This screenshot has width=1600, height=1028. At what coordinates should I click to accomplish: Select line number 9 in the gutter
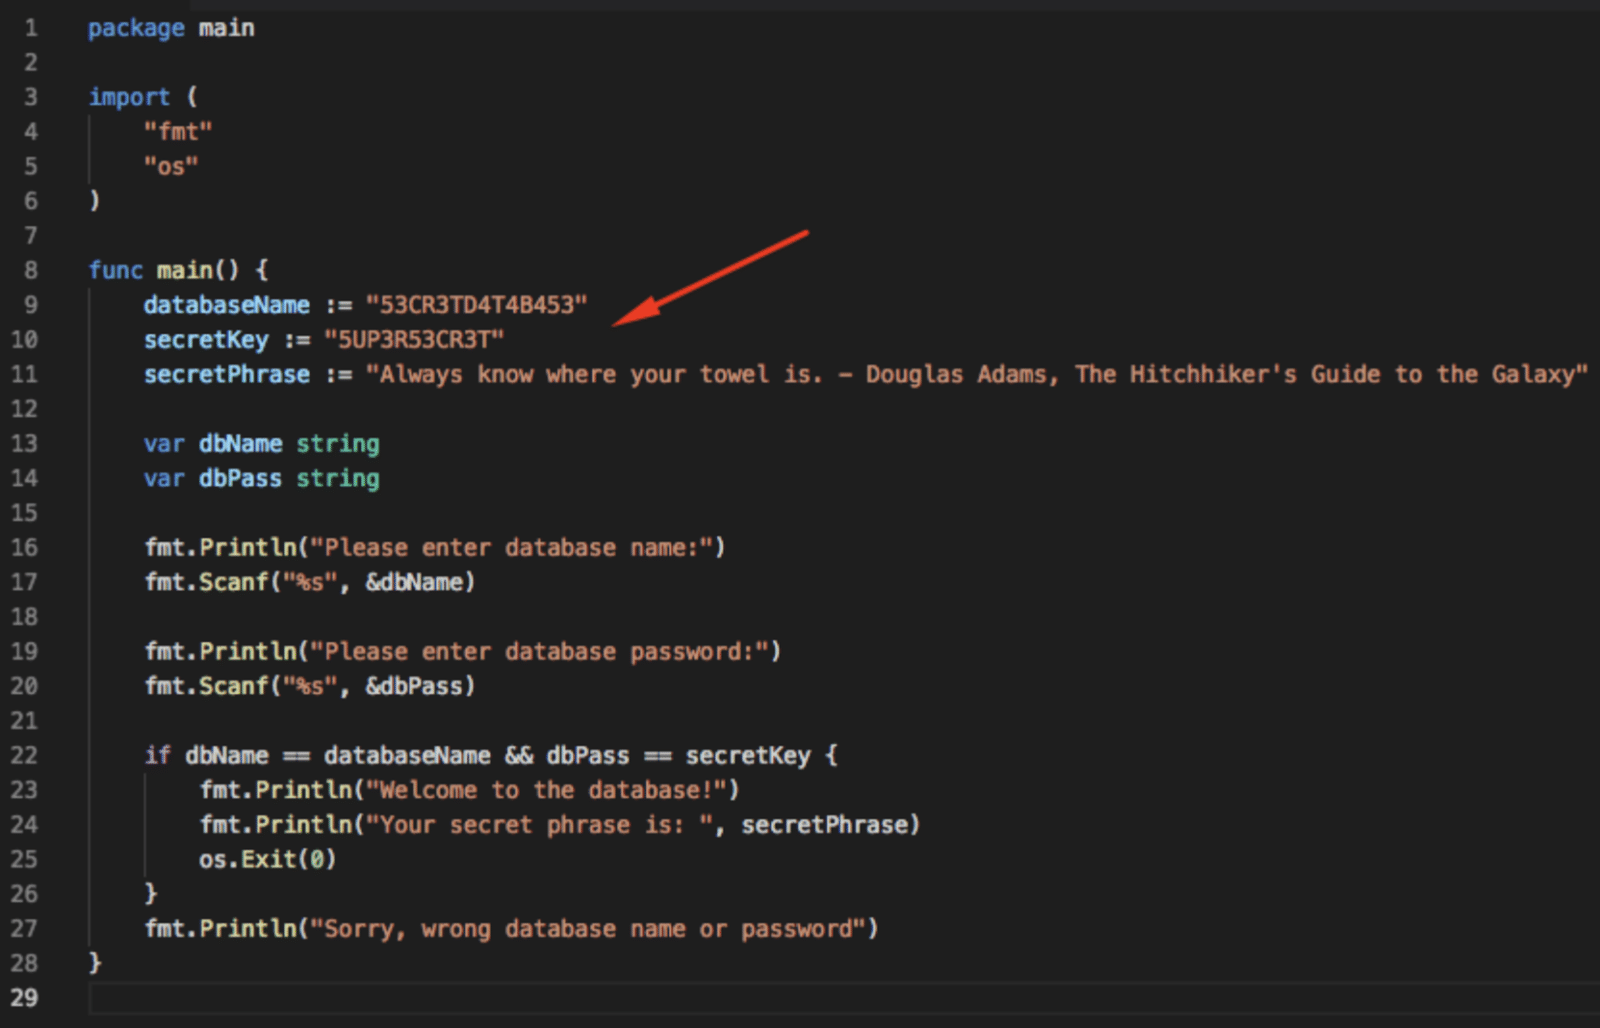click(30, 305)
